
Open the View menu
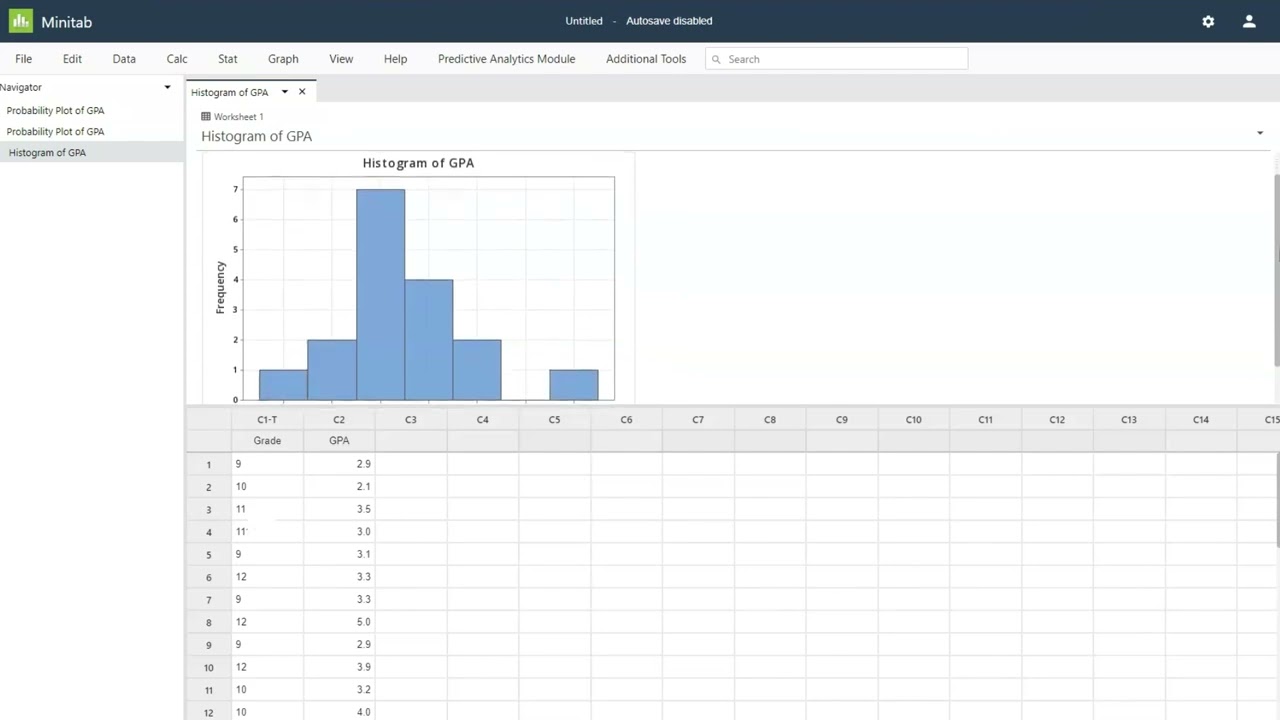point(341,59)
